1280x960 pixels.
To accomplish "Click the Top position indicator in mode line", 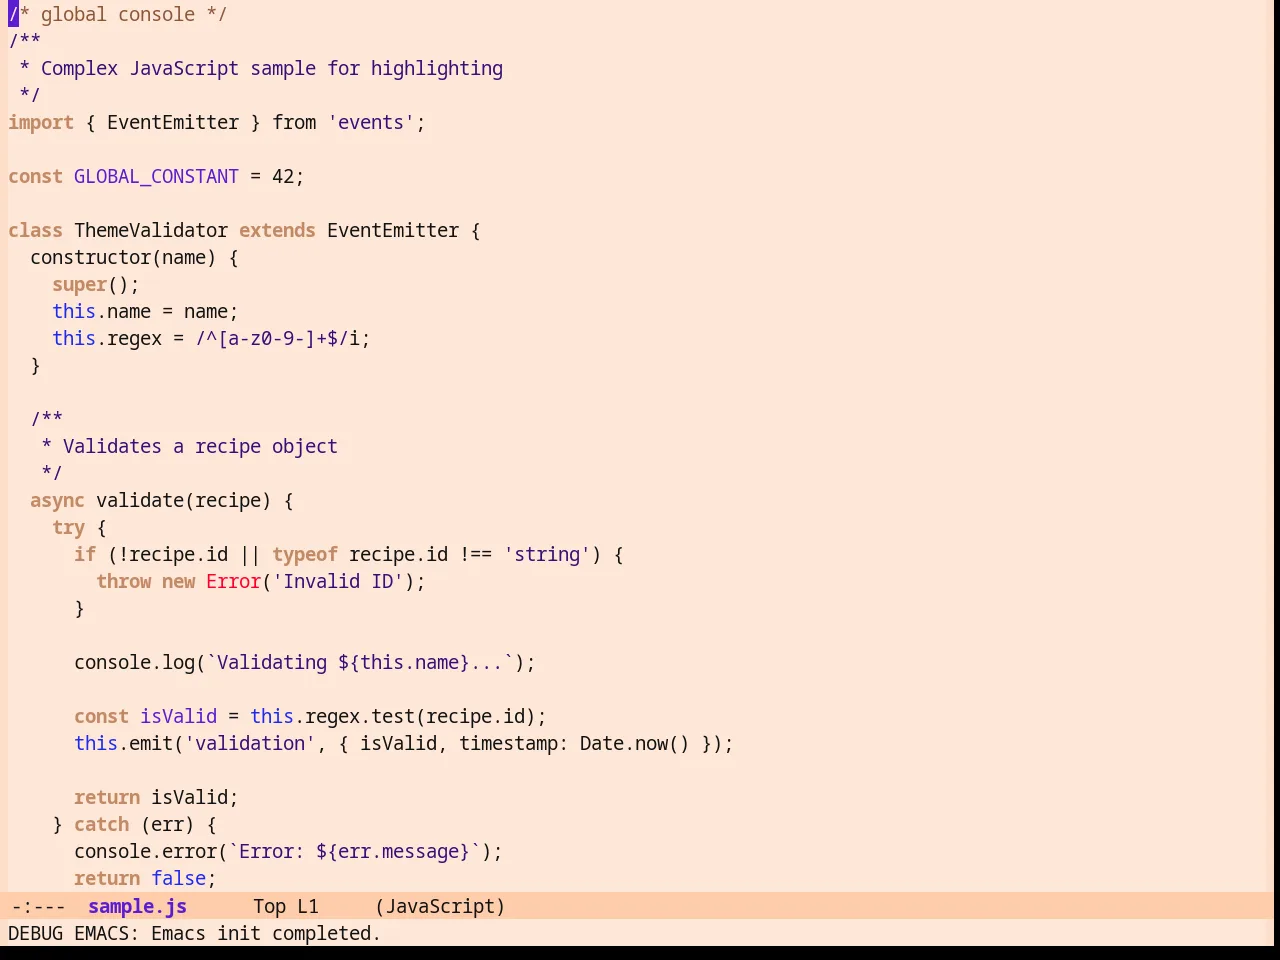I will 269,906.
